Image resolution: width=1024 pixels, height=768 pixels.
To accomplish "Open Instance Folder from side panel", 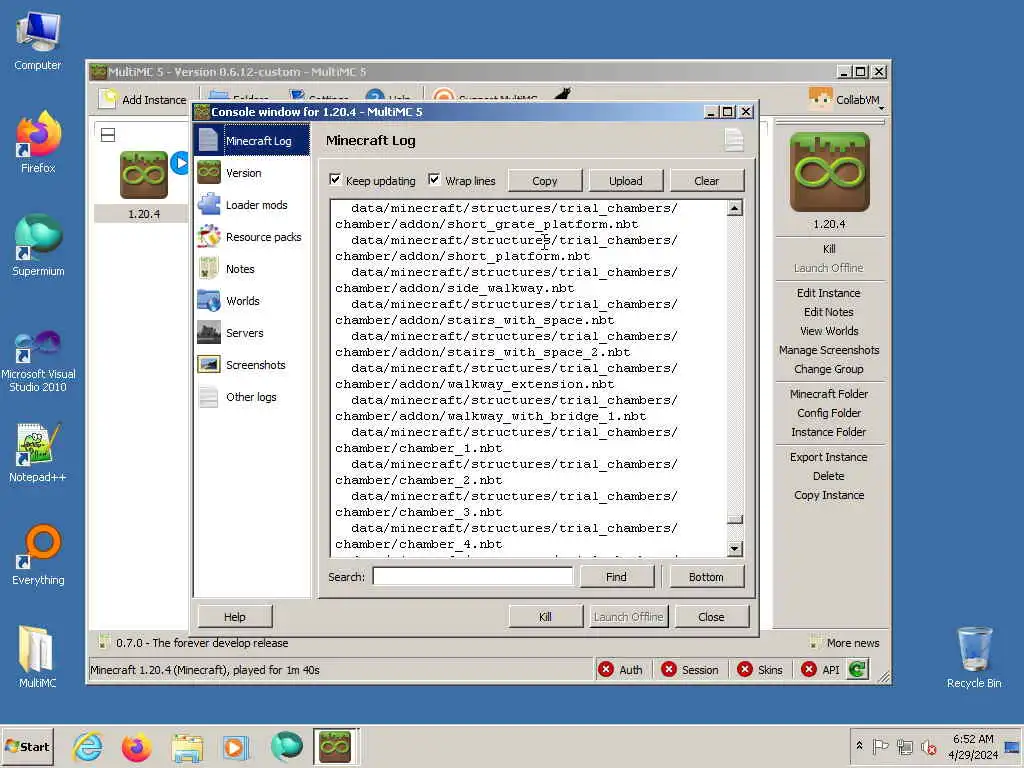I will tap(829, 432).
